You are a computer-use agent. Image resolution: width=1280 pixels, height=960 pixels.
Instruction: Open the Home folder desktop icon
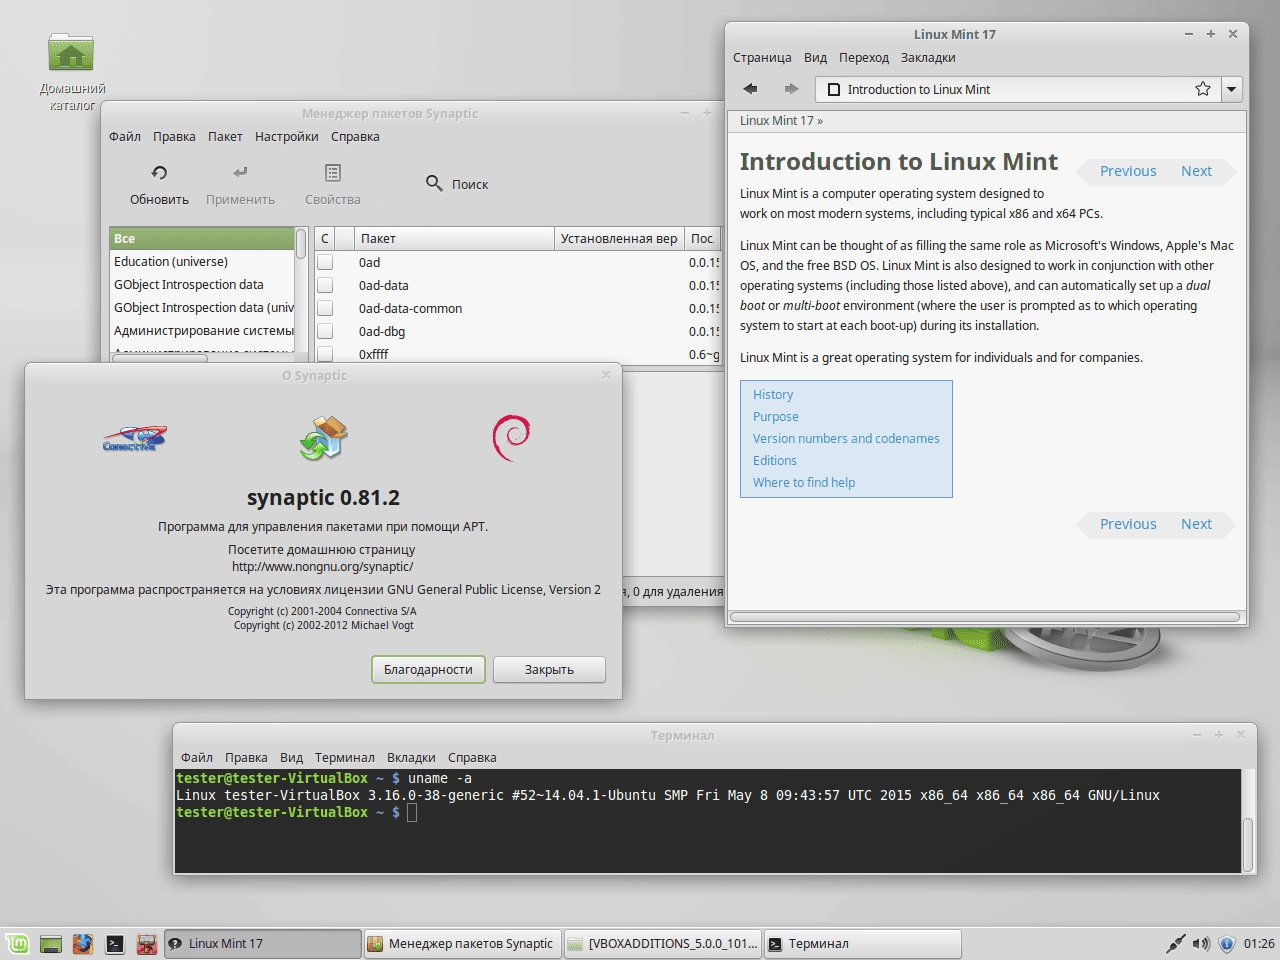tap(71, 53)
